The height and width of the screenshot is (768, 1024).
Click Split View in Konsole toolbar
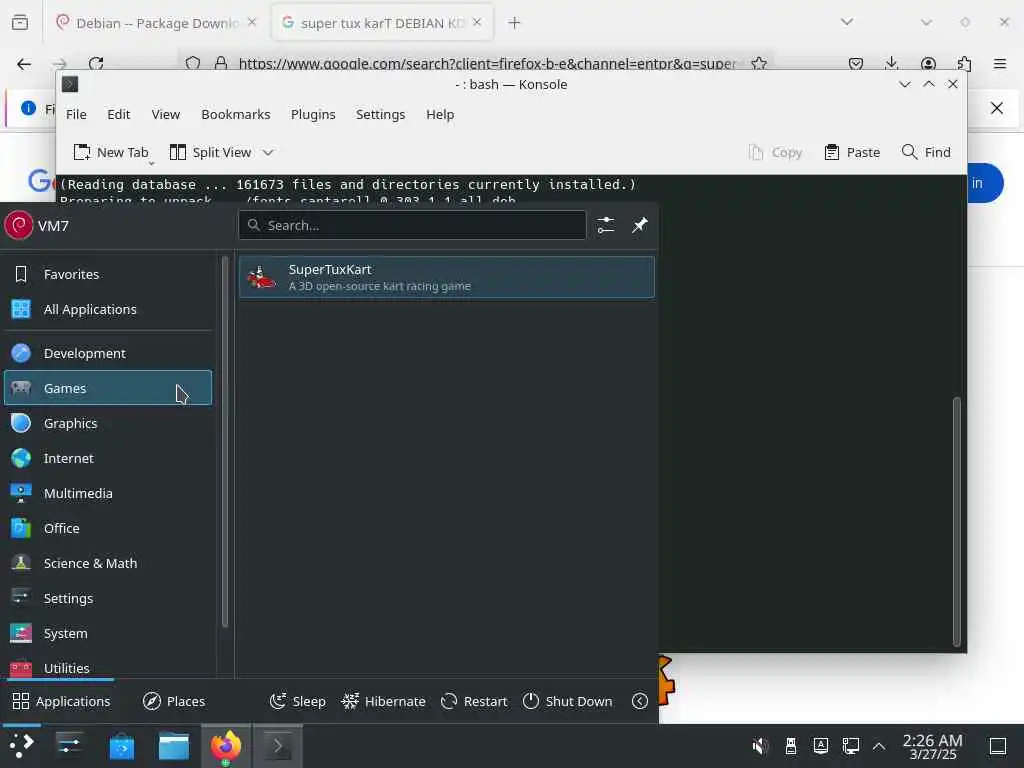tap(210, 152)
